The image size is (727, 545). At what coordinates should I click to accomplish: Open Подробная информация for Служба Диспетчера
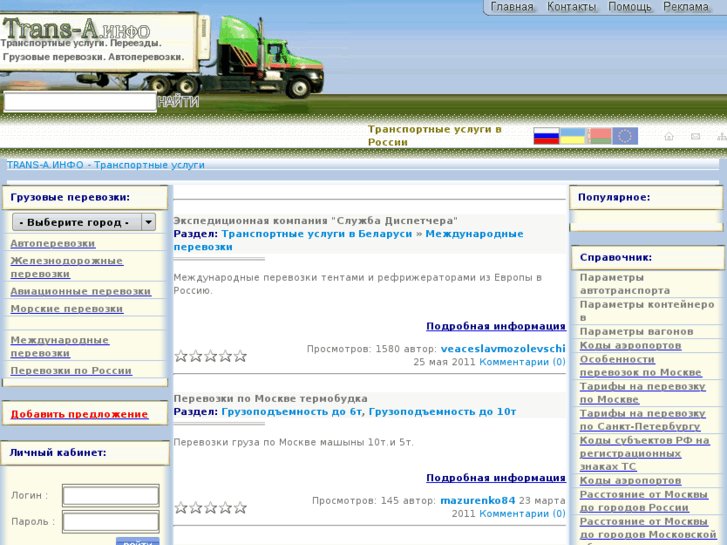496,326
